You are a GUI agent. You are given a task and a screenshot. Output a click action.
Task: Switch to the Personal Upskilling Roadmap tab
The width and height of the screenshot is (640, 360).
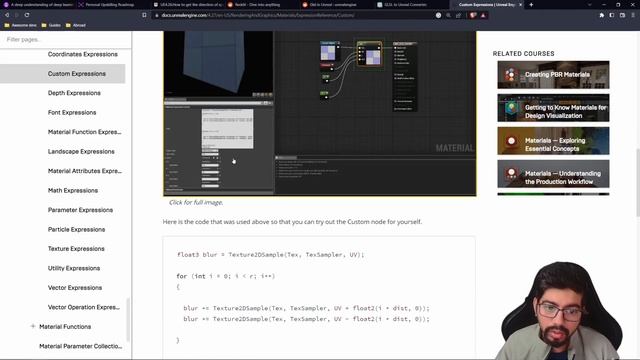pyautogui.click(x=113, y=4)
